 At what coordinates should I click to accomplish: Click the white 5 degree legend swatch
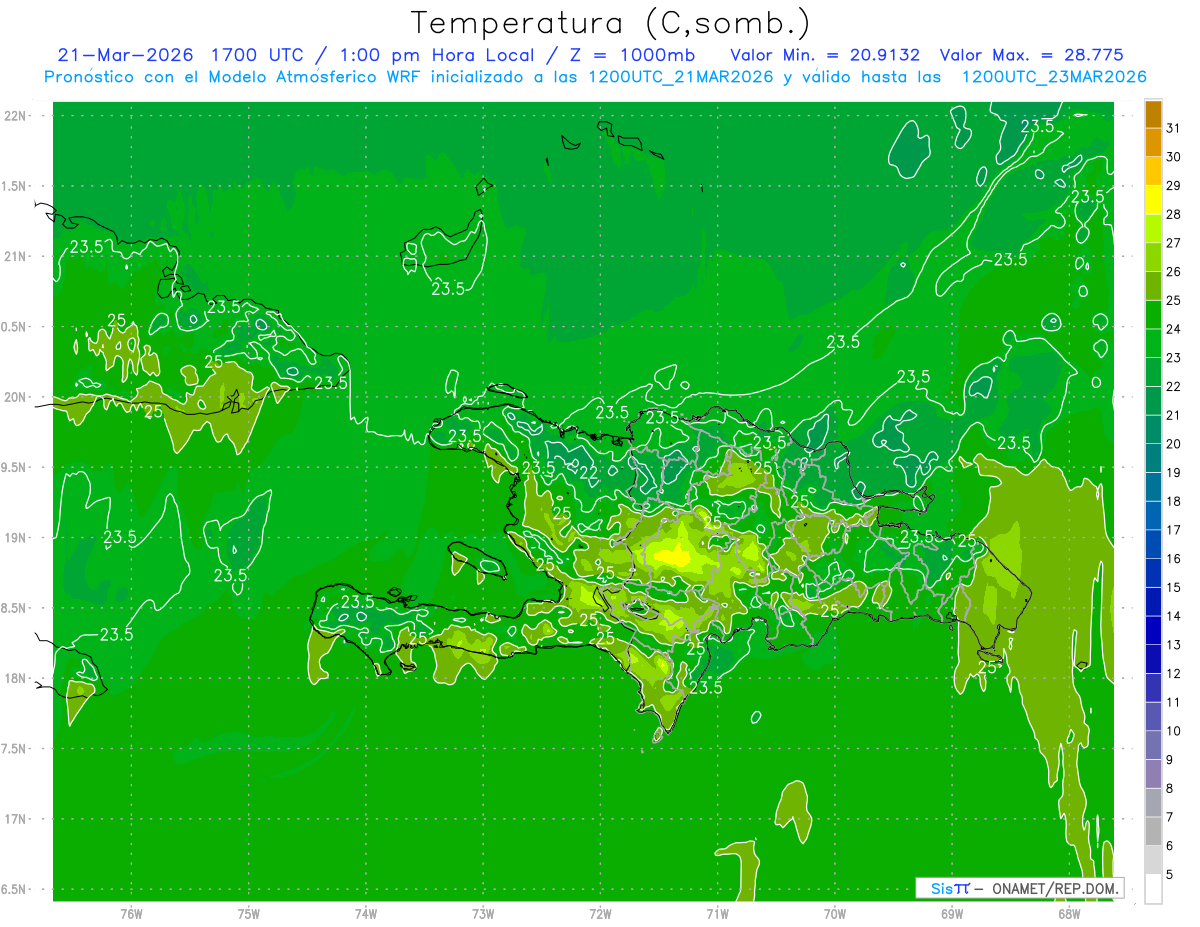coord(1153,889)
